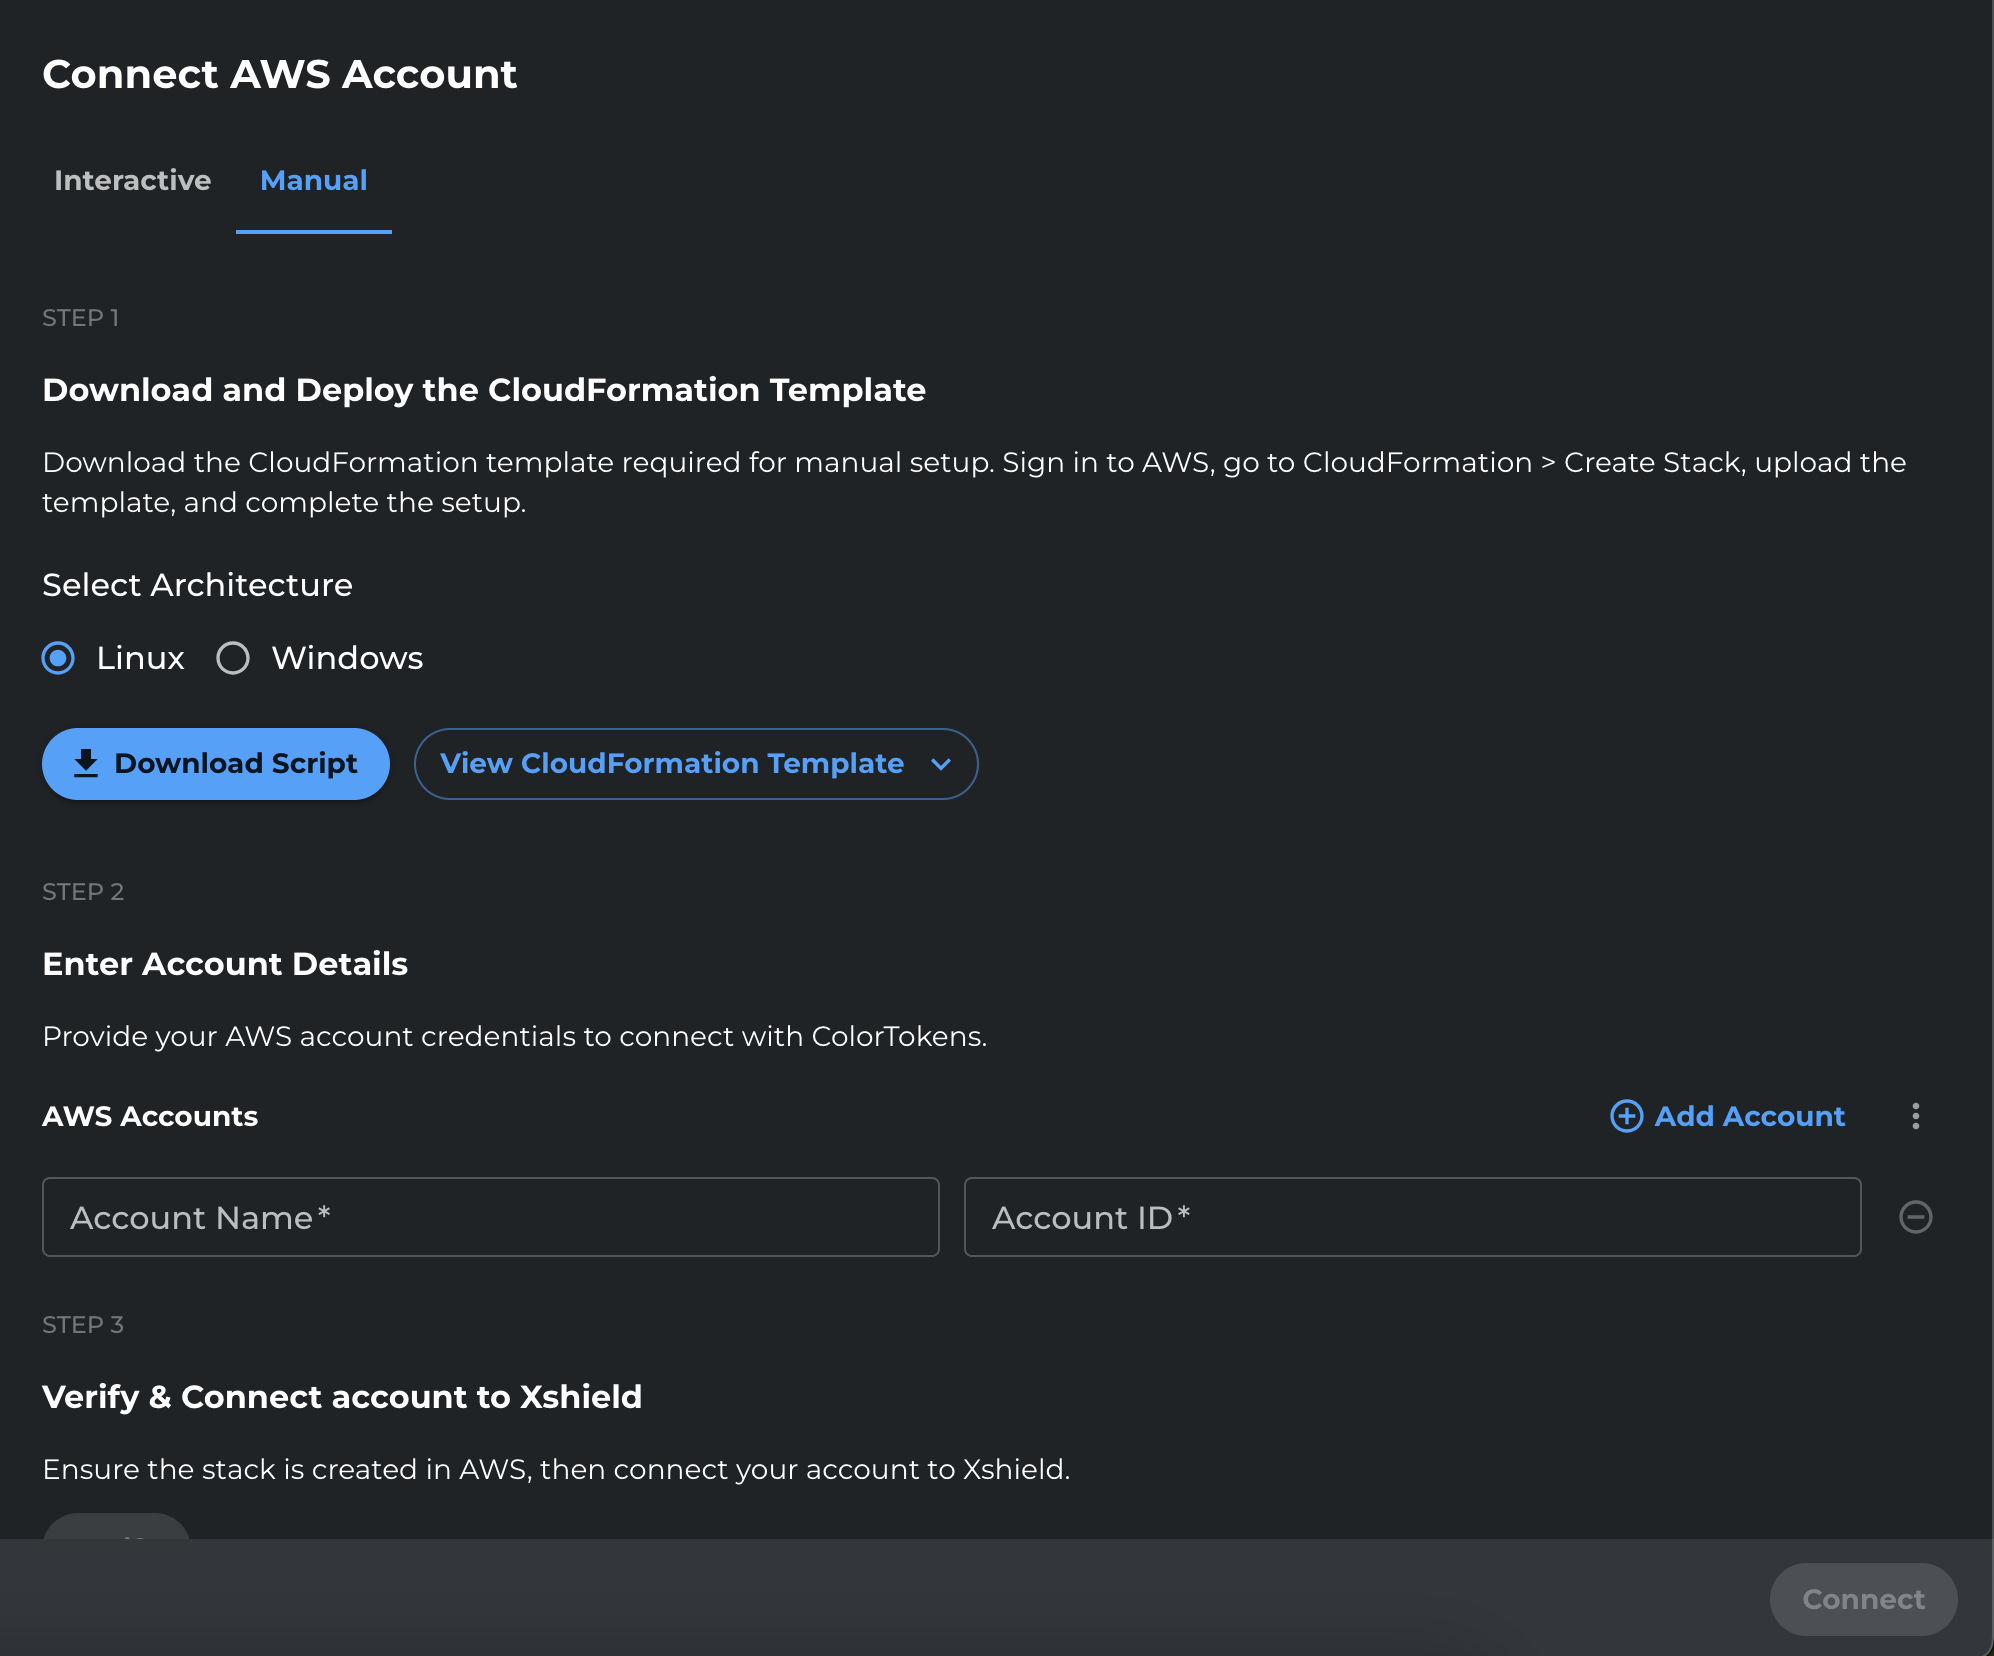Open AWS Accounts options via the vertical dots icon
Screen dimensions: 1994x1656
tap(1916, 1116)
